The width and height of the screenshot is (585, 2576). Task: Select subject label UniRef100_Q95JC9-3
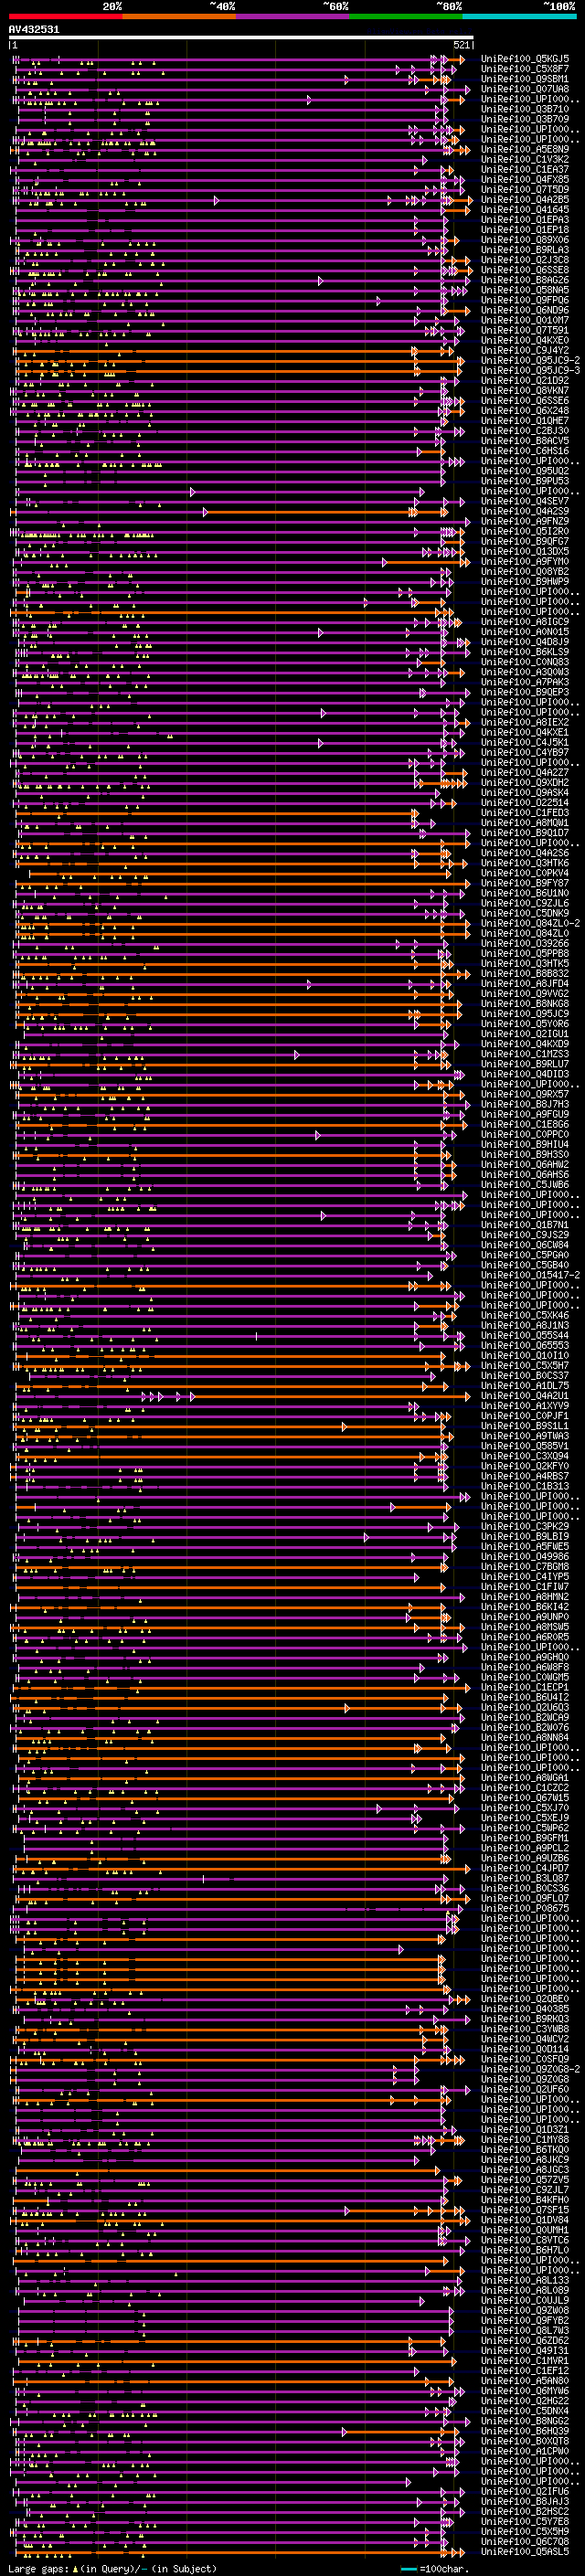pyautogui.click(x=531, y=371)
